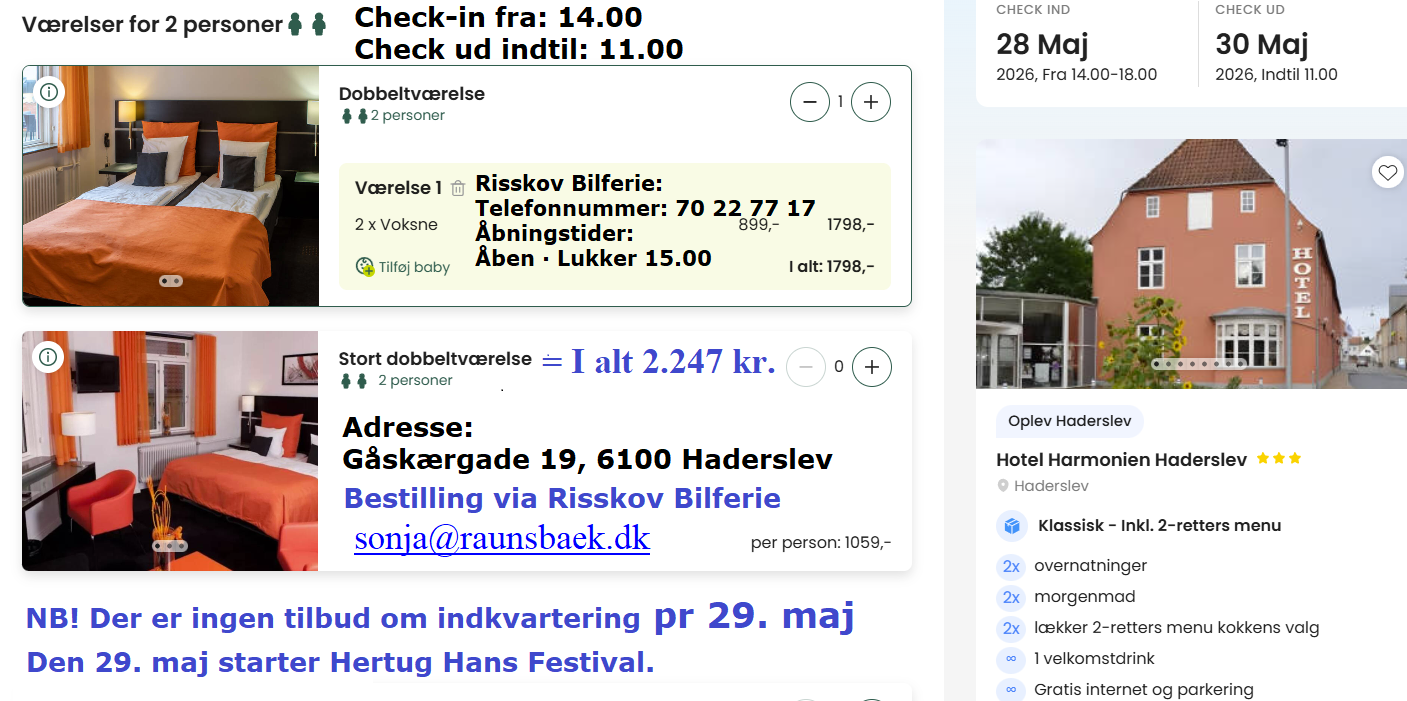Open Hotel Harmonien Haderslev title link
Image resolution: width=1407 pixels, height=701 pixels.
1121,460
